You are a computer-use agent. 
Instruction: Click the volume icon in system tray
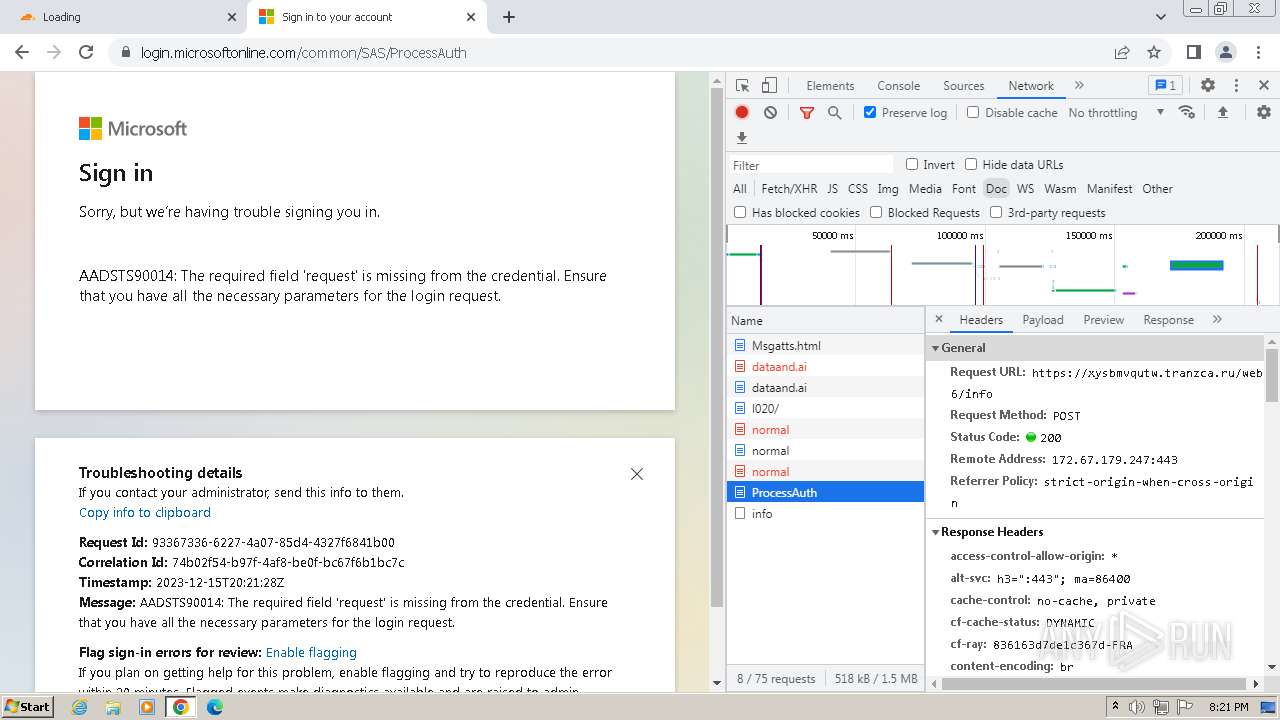coord(1137,707)
